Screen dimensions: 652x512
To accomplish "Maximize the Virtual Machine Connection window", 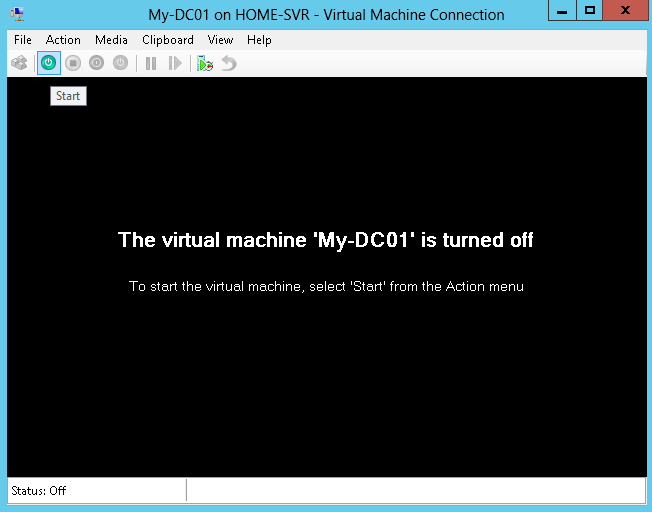I will (590, 10).
